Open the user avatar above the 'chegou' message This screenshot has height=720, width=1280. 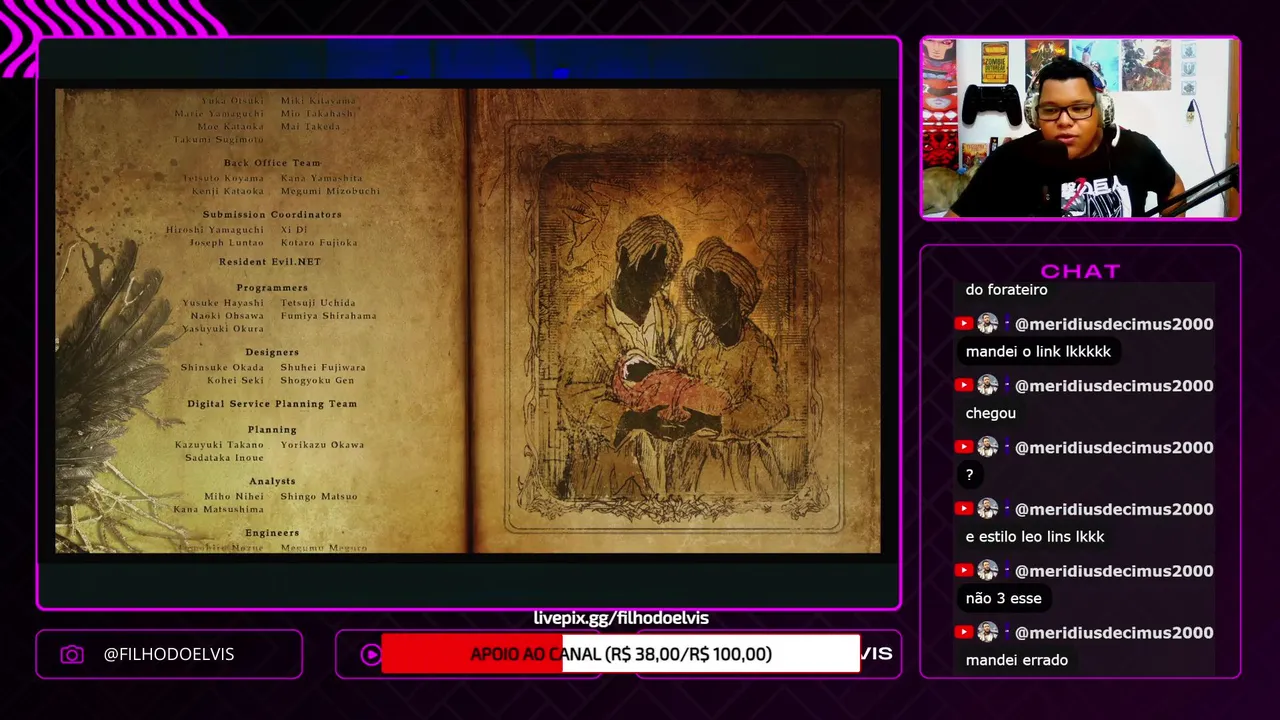tap(988, 385)
